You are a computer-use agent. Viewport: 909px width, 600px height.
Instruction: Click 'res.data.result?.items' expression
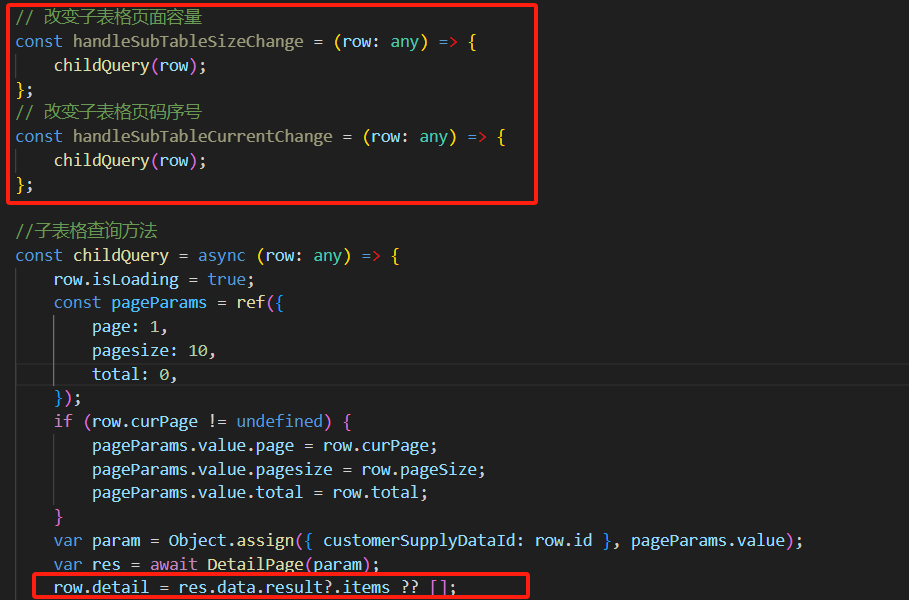[284, 587]
